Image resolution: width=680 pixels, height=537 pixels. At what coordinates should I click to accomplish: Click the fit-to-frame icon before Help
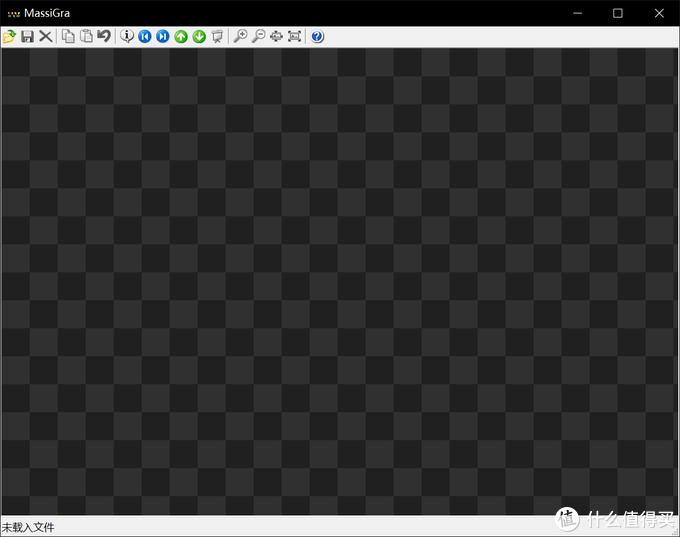point(294,37)
